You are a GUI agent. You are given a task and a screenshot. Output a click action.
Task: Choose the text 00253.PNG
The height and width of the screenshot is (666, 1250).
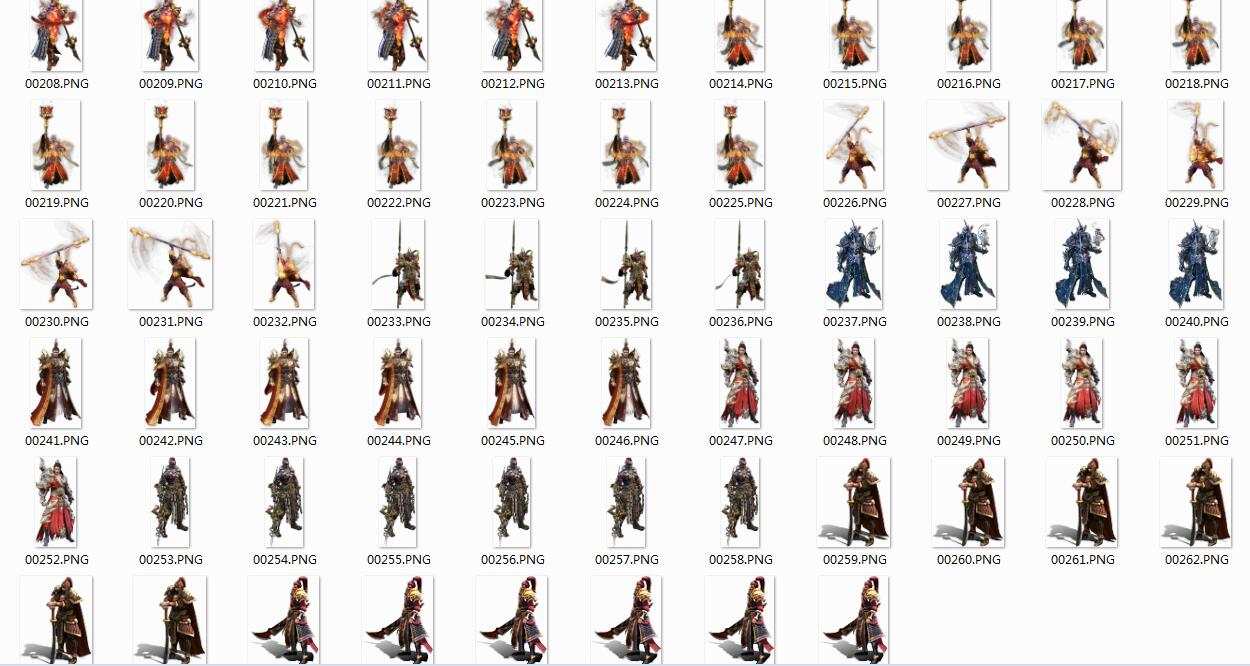pos(171,560)
